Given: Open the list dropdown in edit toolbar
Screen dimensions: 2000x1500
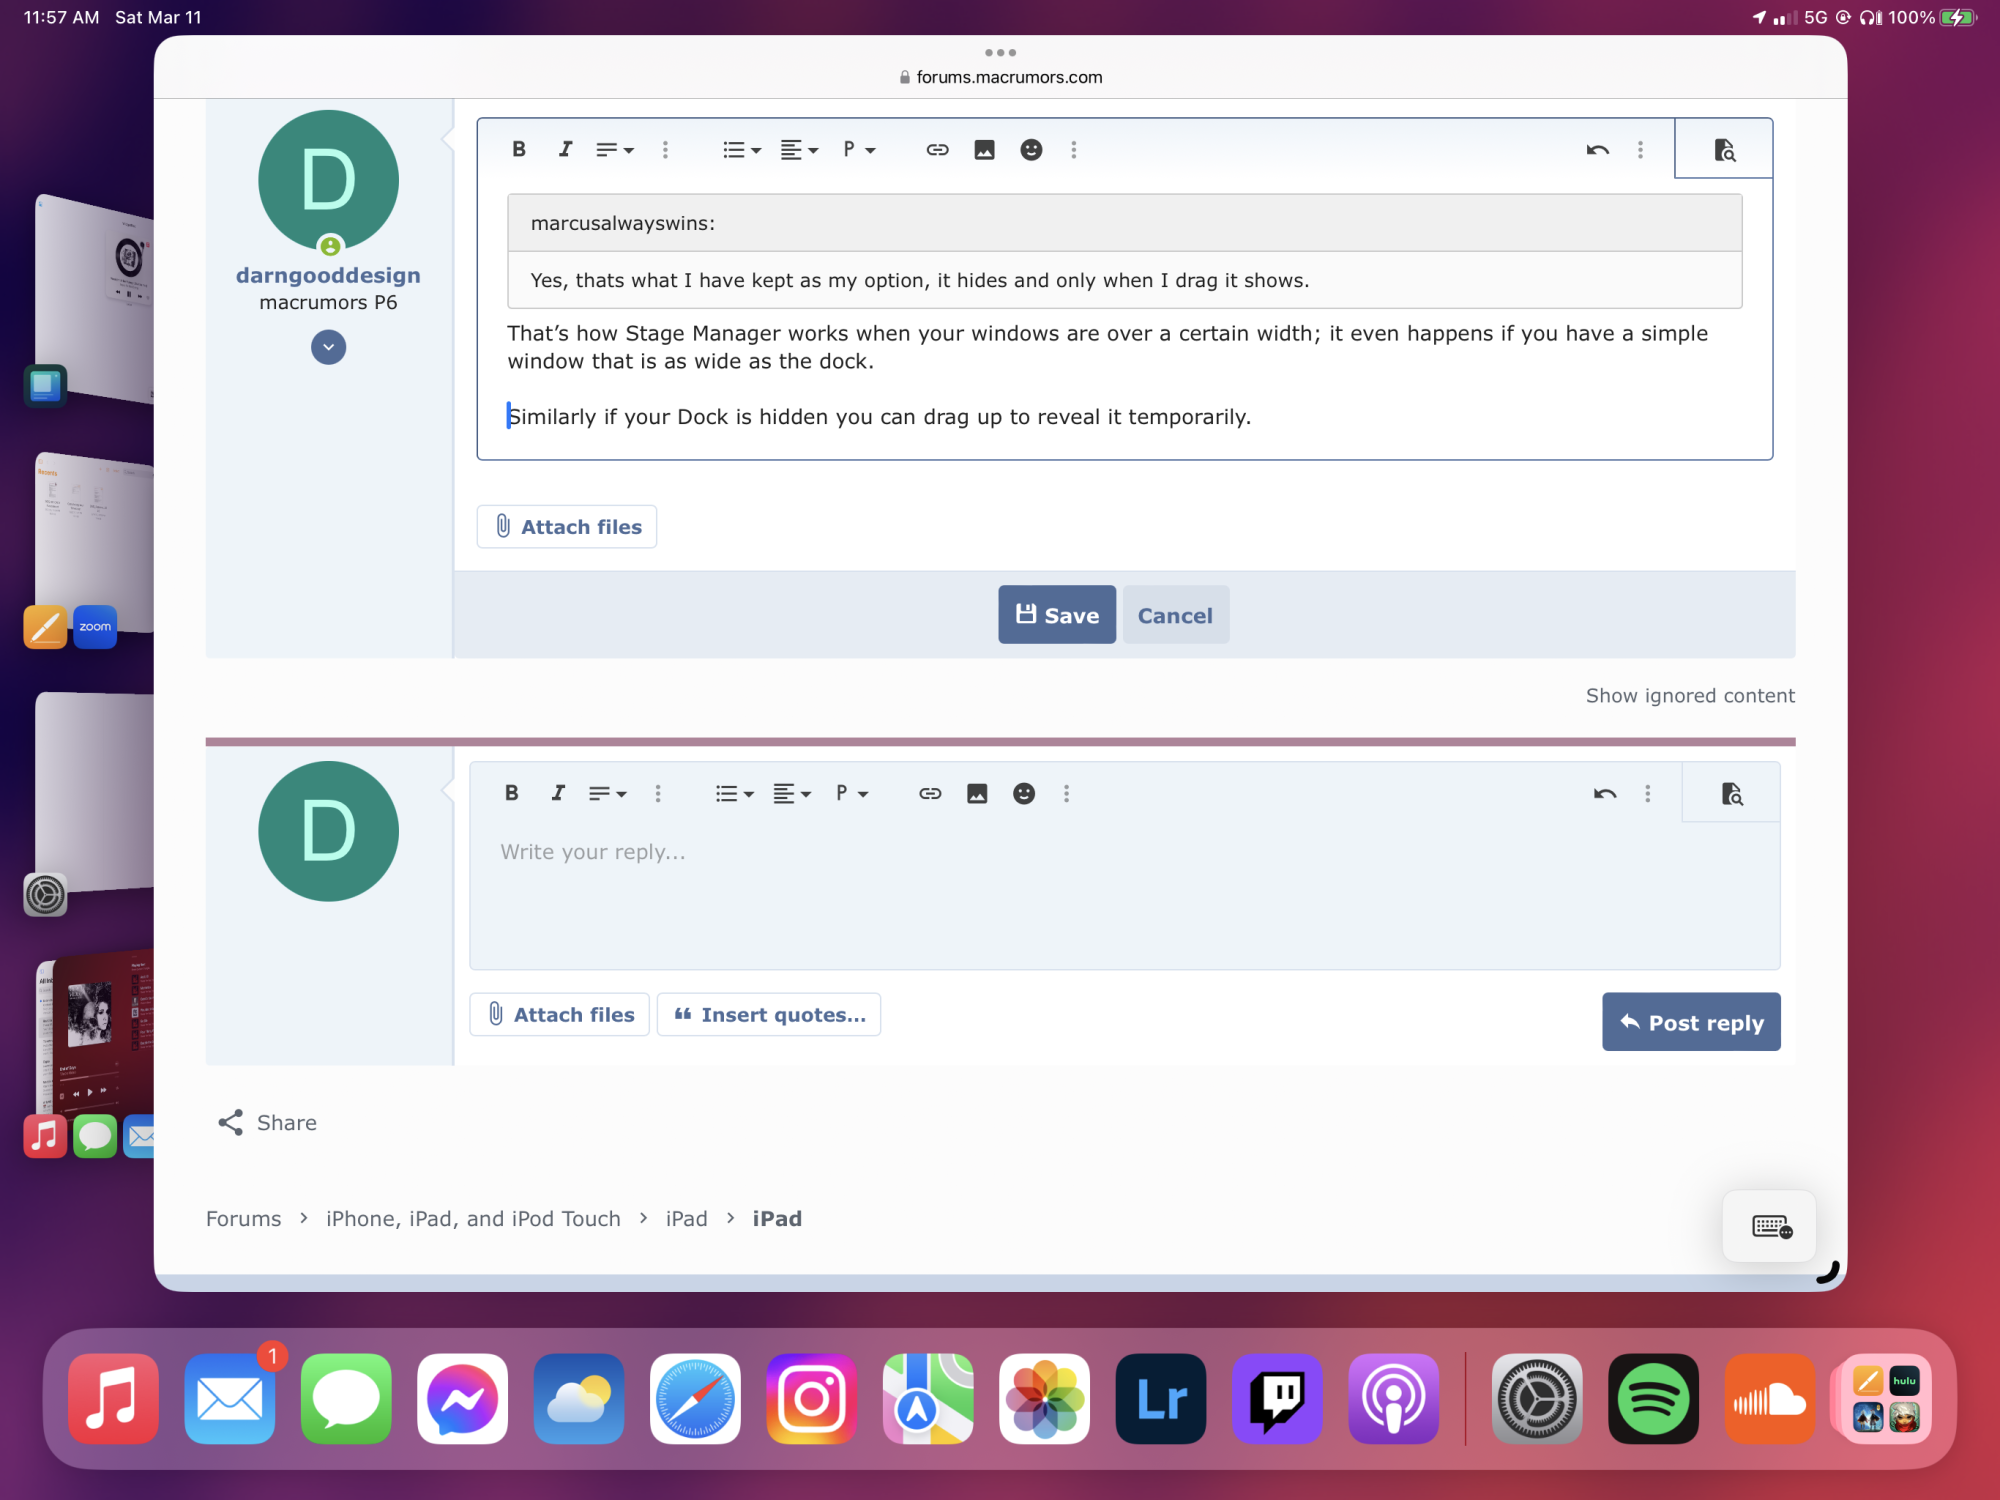Looking at the screenshot, I should (x=741, y=149).
